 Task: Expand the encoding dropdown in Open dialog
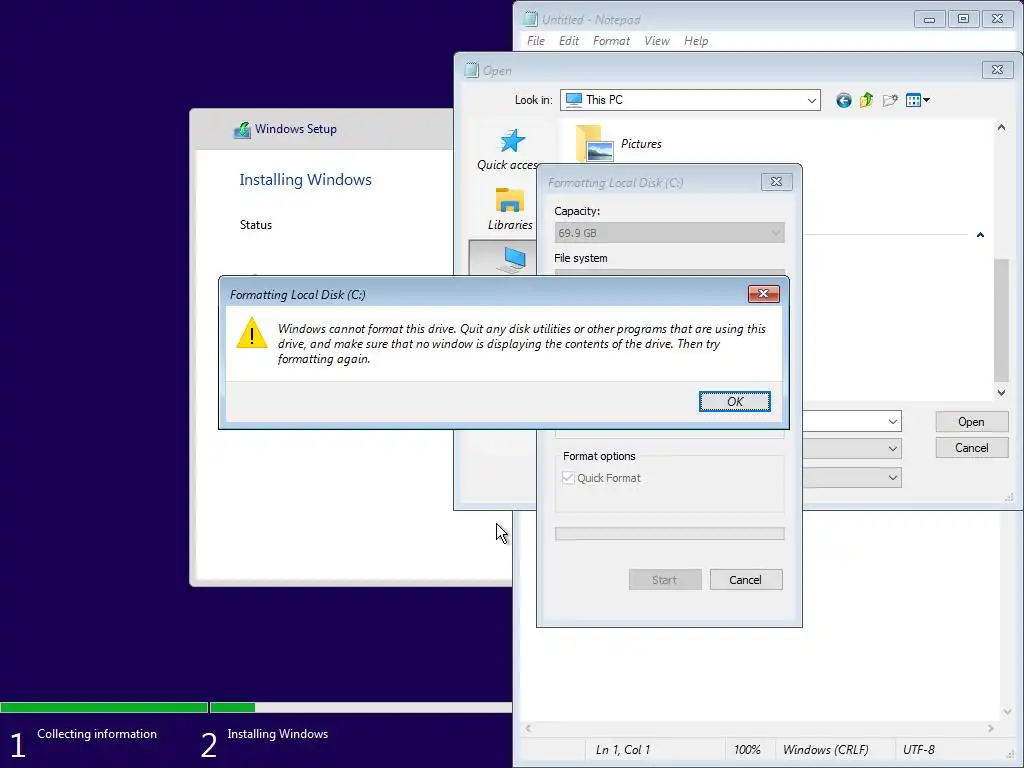pos(892,477)
